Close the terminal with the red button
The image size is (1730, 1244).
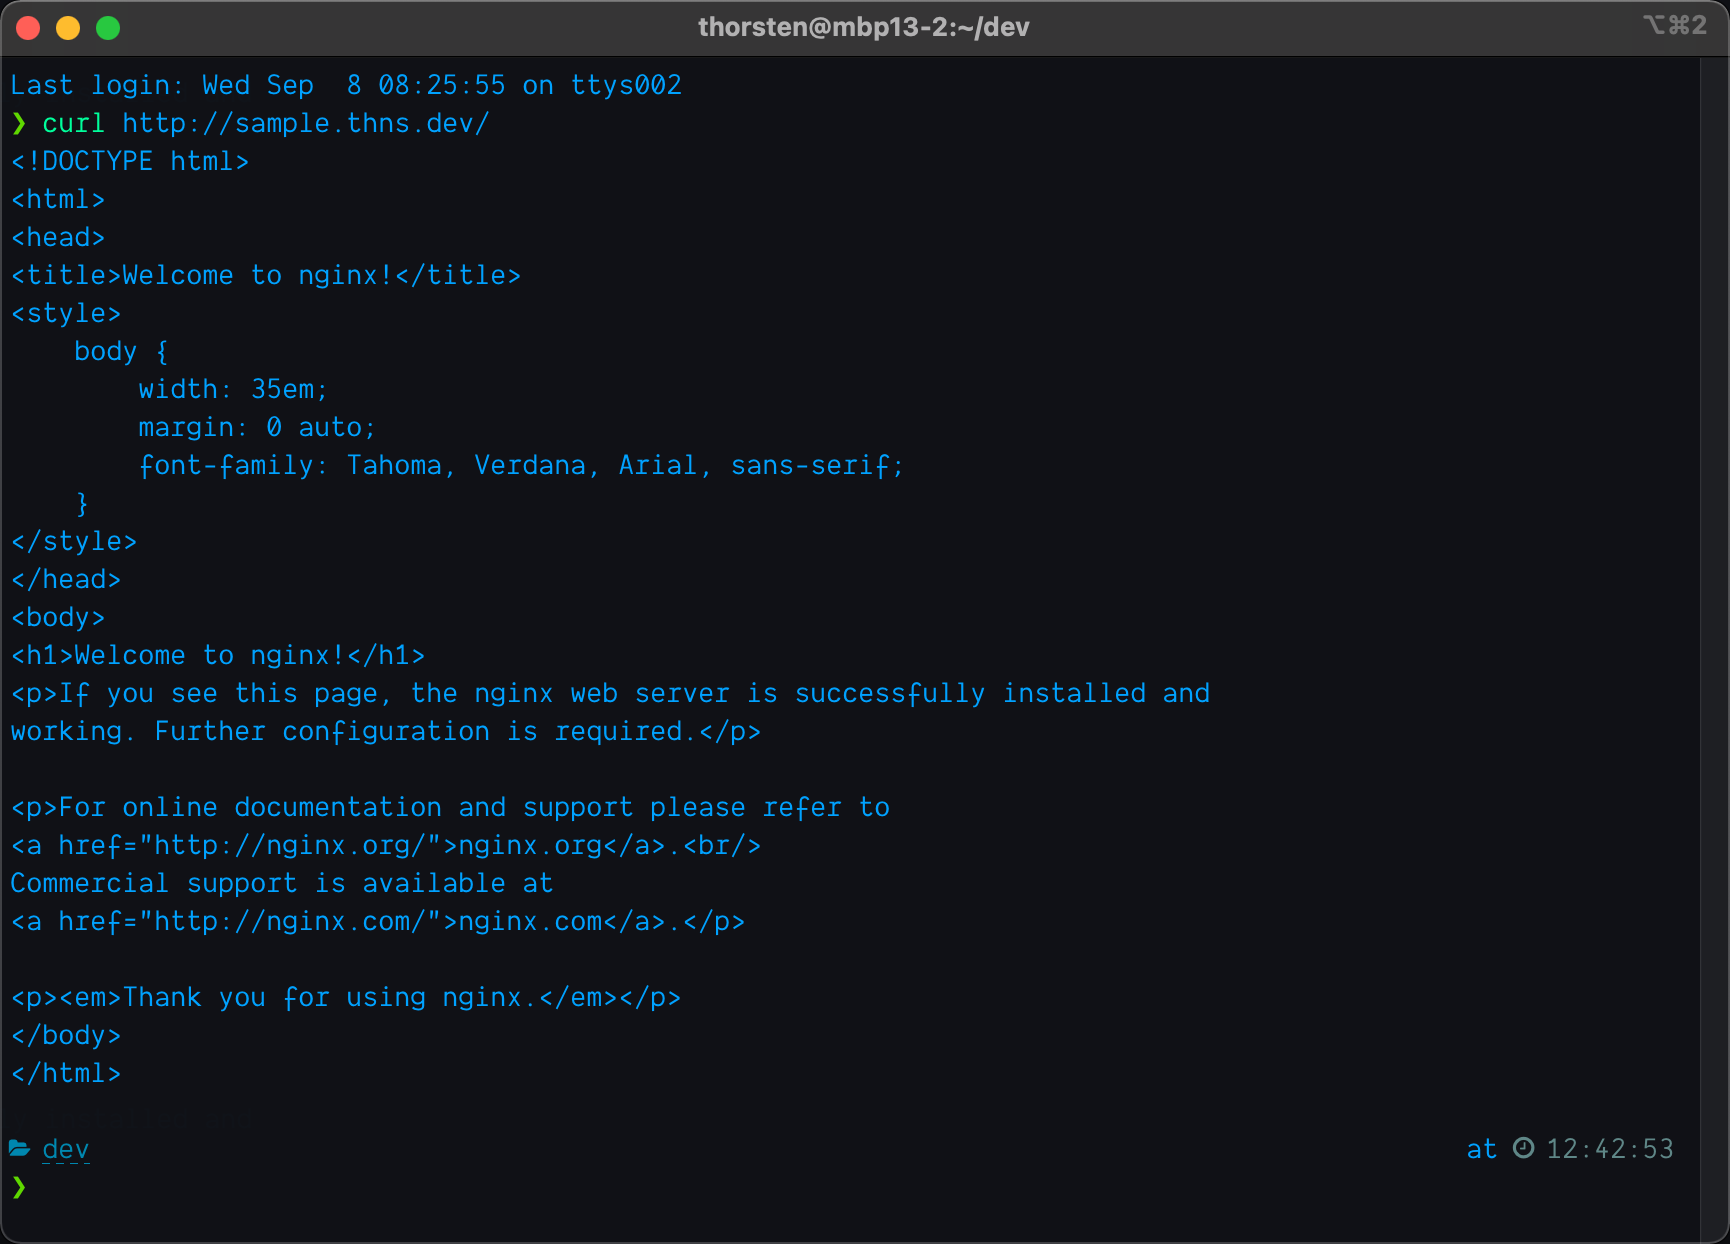(x=28, y=28)
